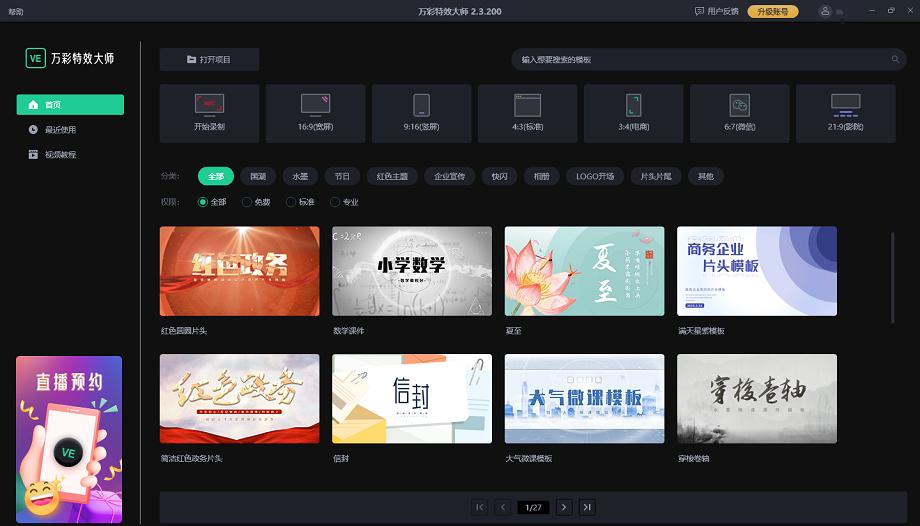The width and height of the screenshot is (920, 526).
Task: Click the 万彩特效大师 VE logo
Action: (x=70, y=58)
